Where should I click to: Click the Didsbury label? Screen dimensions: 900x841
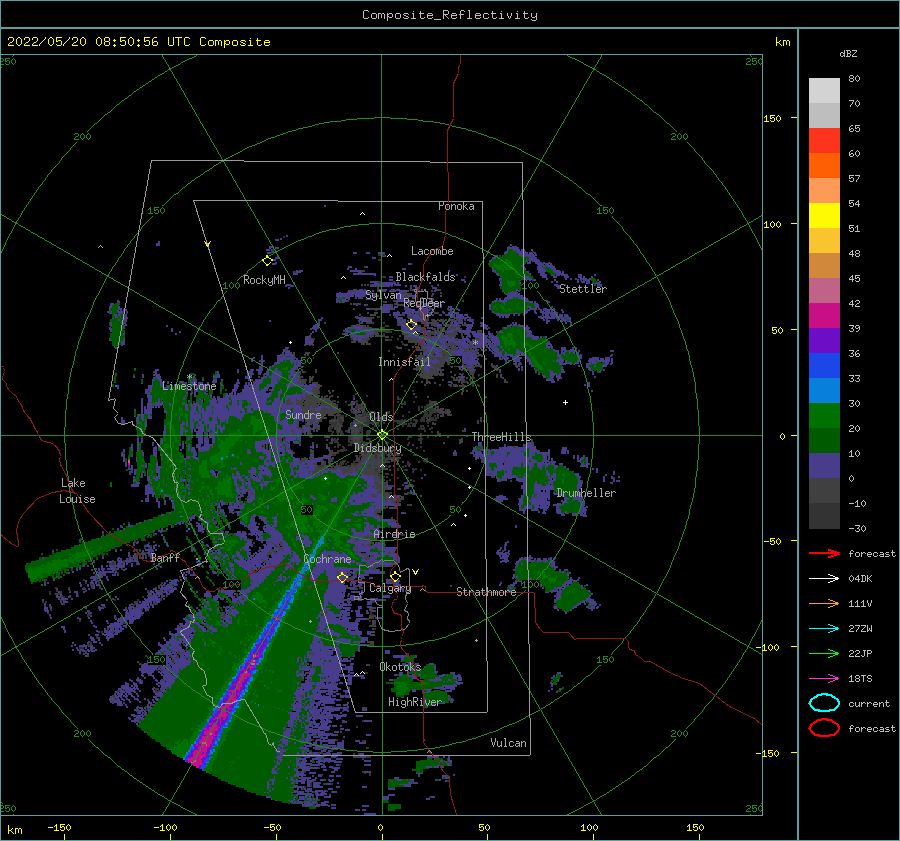click(x=378, y=448)
